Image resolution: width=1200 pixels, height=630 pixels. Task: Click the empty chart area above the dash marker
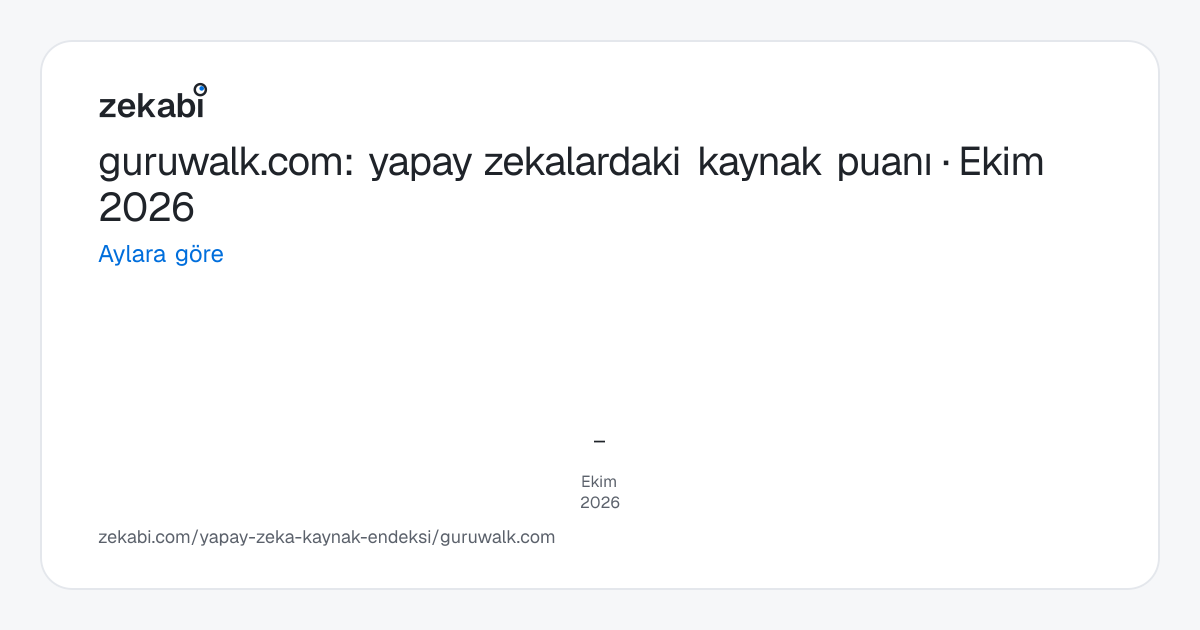599,360
